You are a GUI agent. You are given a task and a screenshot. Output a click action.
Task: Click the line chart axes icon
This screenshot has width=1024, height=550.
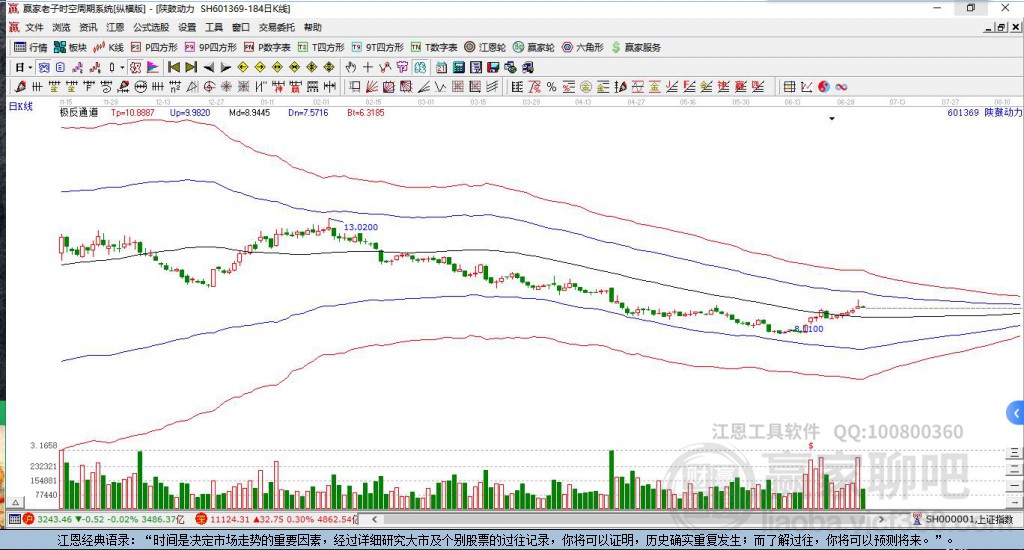click(x=807, y=86)
